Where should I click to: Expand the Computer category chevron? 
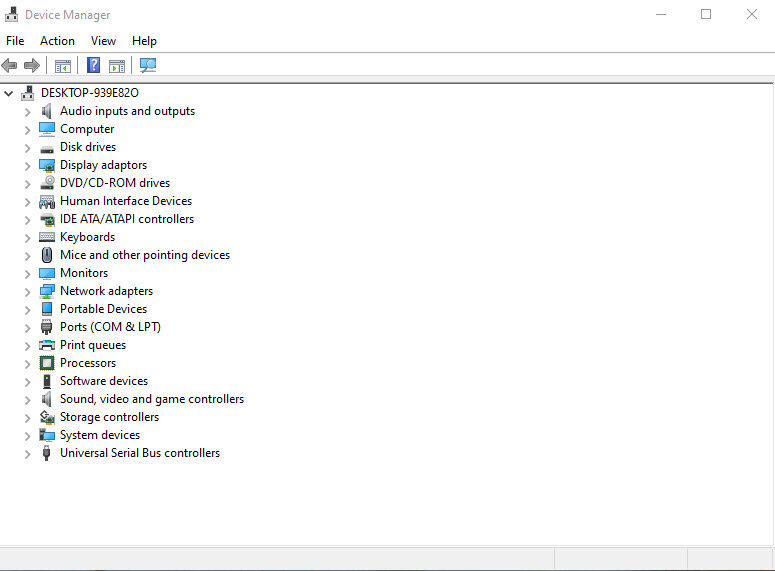(28, 130)
